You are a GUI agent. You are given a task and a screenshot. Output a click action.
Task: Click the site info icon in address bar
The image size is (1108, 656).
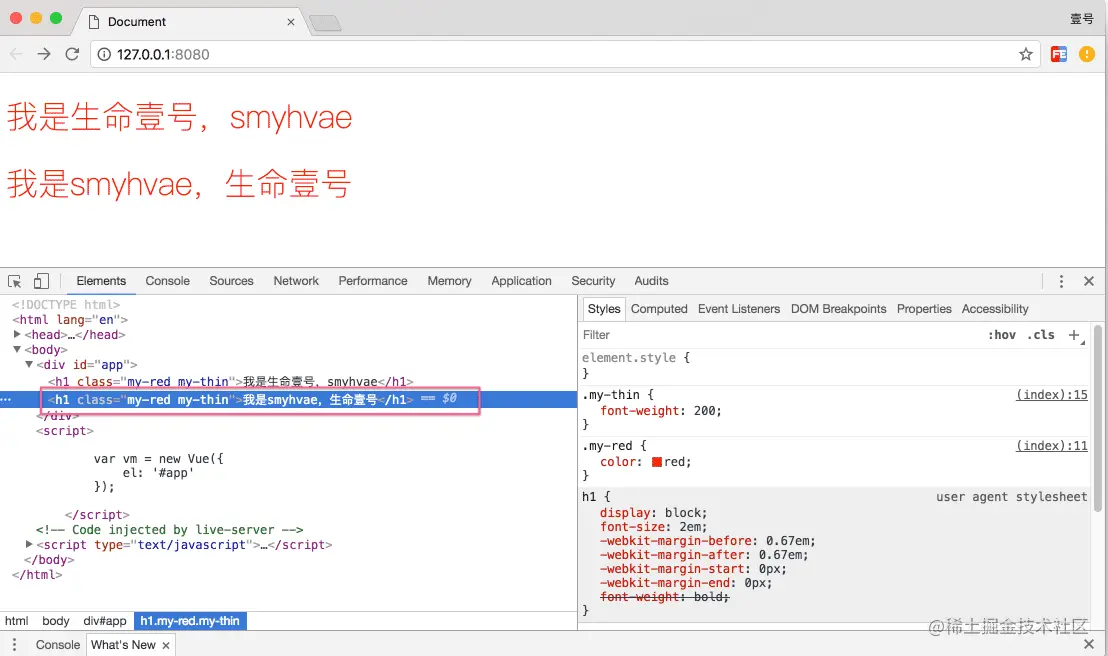point(104,54)
